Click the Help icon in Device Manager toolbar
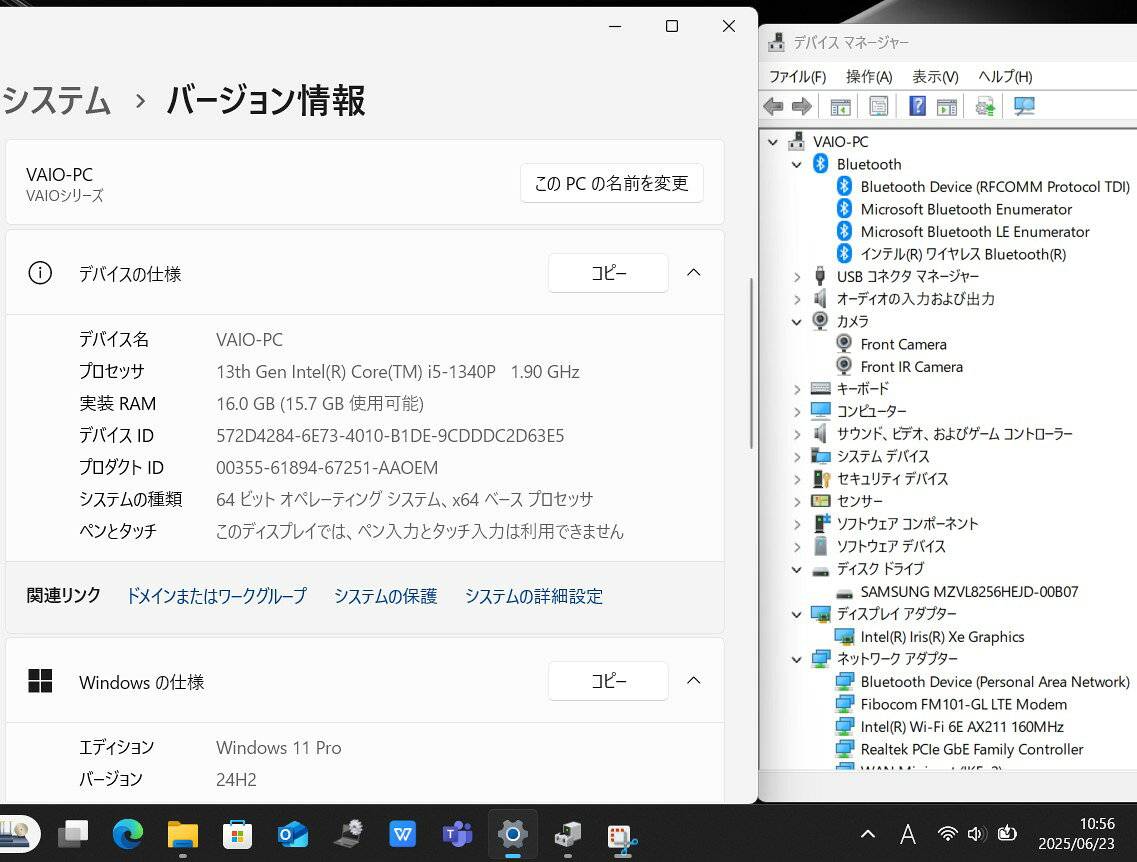 (x=917, y=107)
